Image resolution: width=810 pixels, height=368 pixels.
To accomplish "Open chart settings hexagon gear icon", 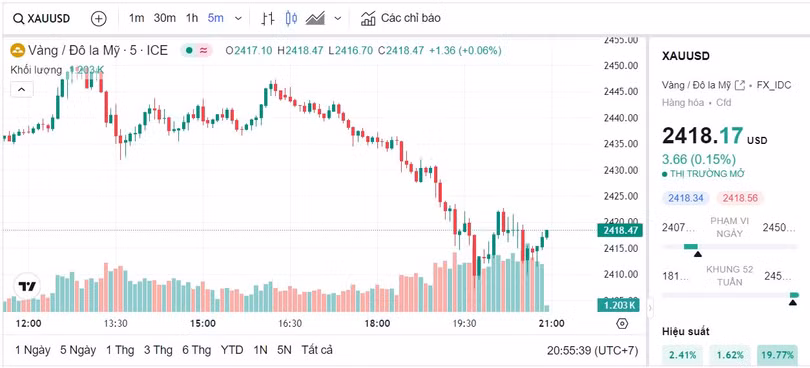I will click(x=622, y=324).
